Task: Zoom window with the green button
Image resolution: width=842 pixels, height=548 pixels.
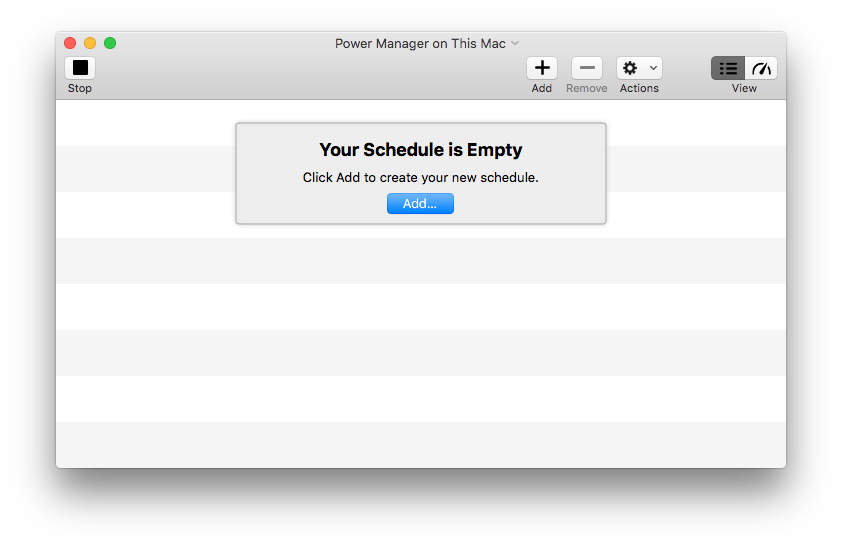Action: [x=110, y=43]
